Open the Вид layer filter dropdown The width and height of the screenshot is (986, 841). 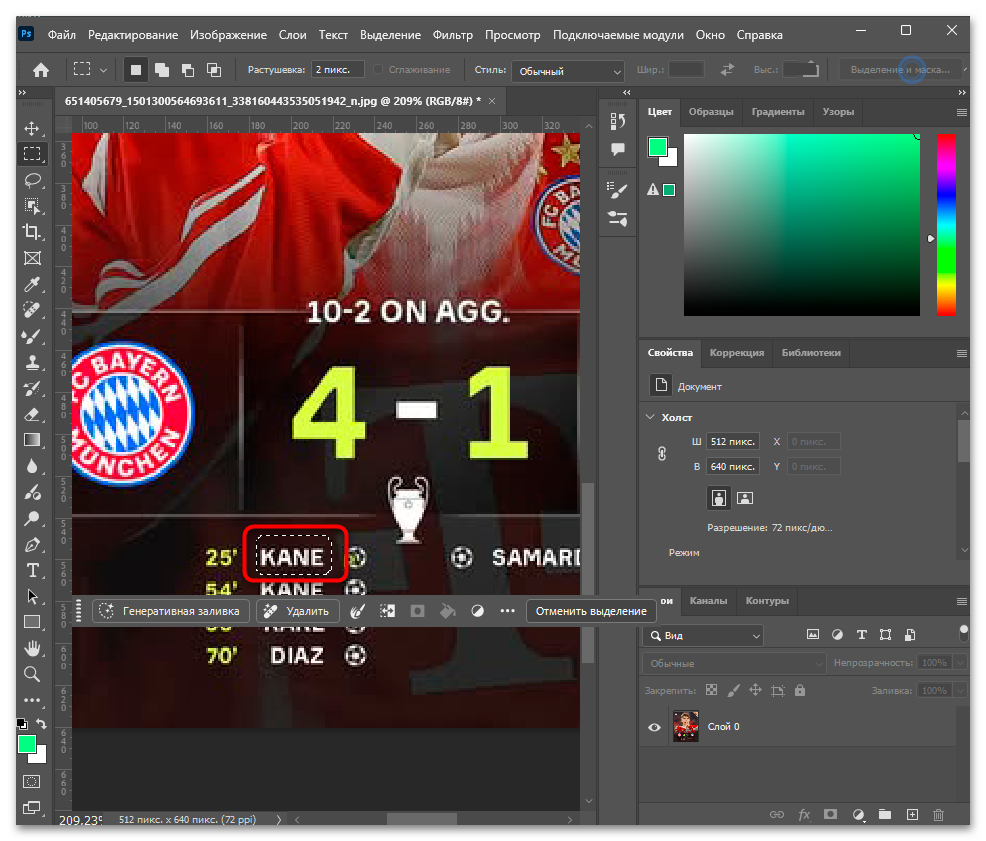703,635
